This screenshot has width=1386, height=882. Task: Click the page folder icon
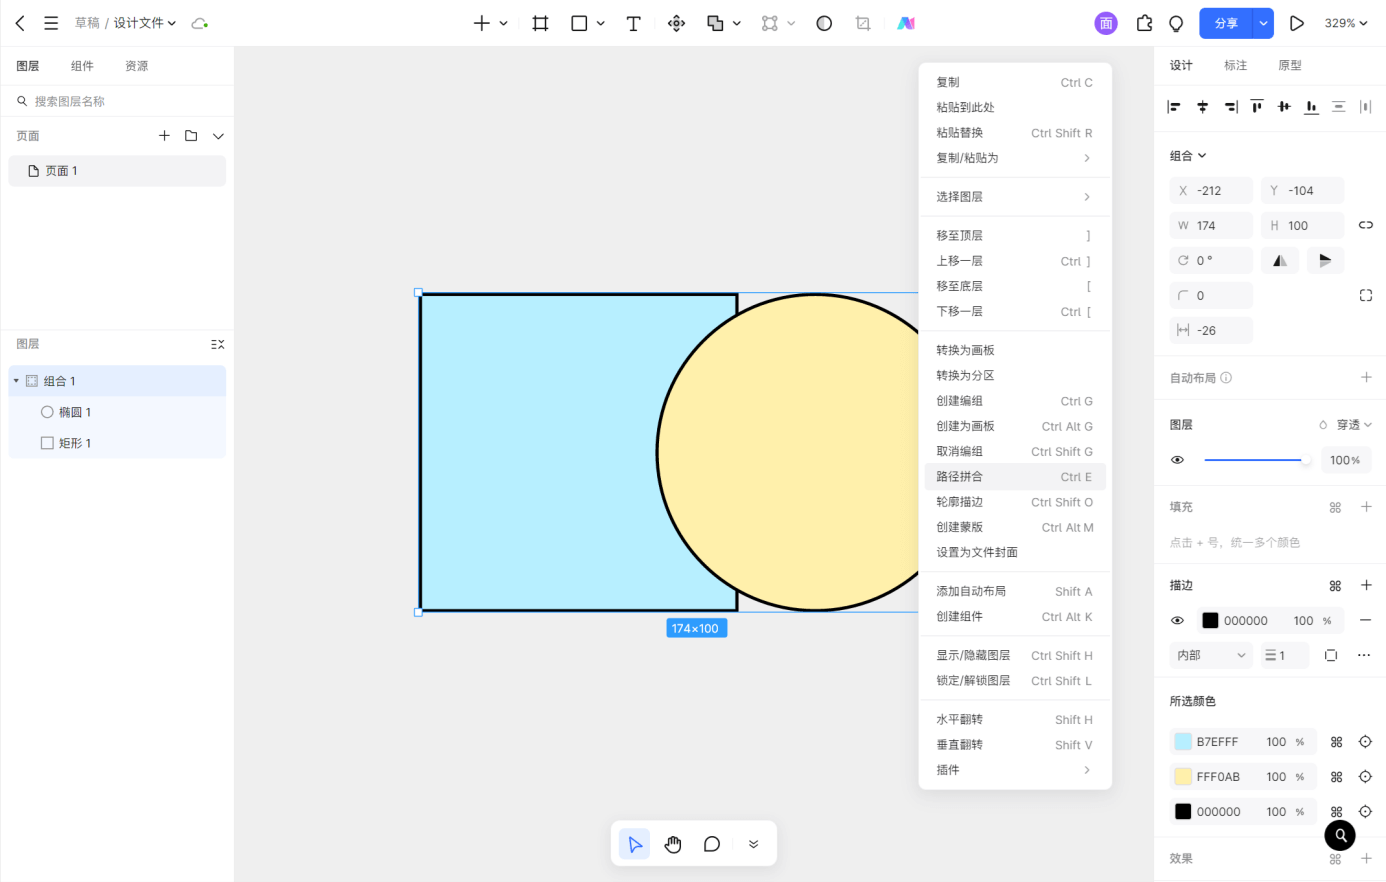point(191,136)
